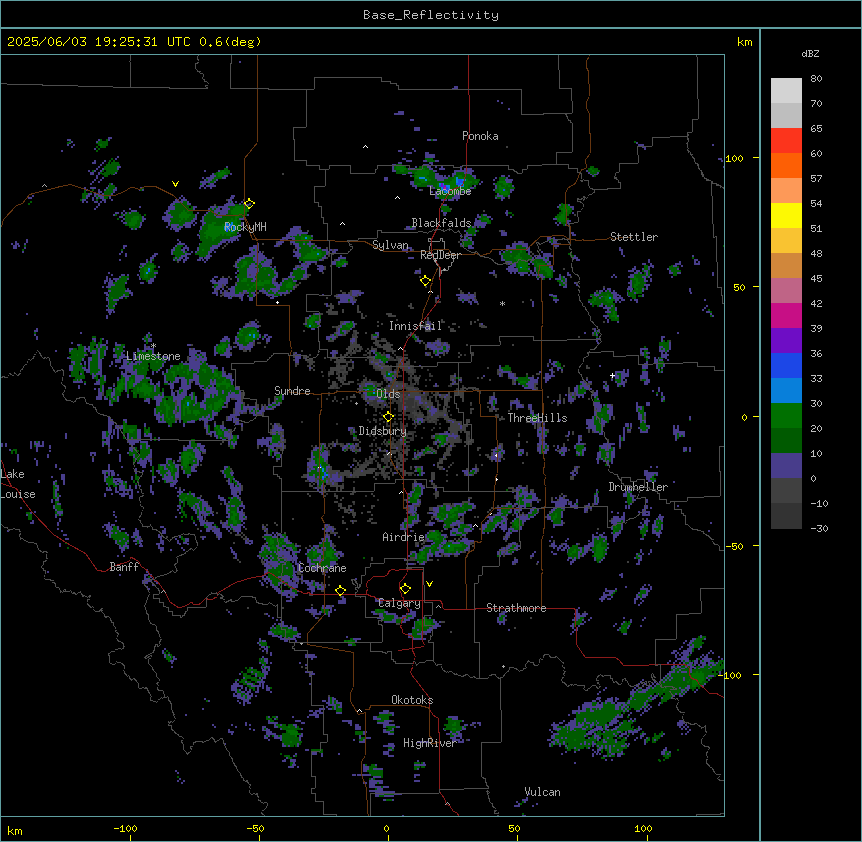Select the Innisfail label
Image resolution: width=862 pixels, height=842 pixels.
coord(415,326)
